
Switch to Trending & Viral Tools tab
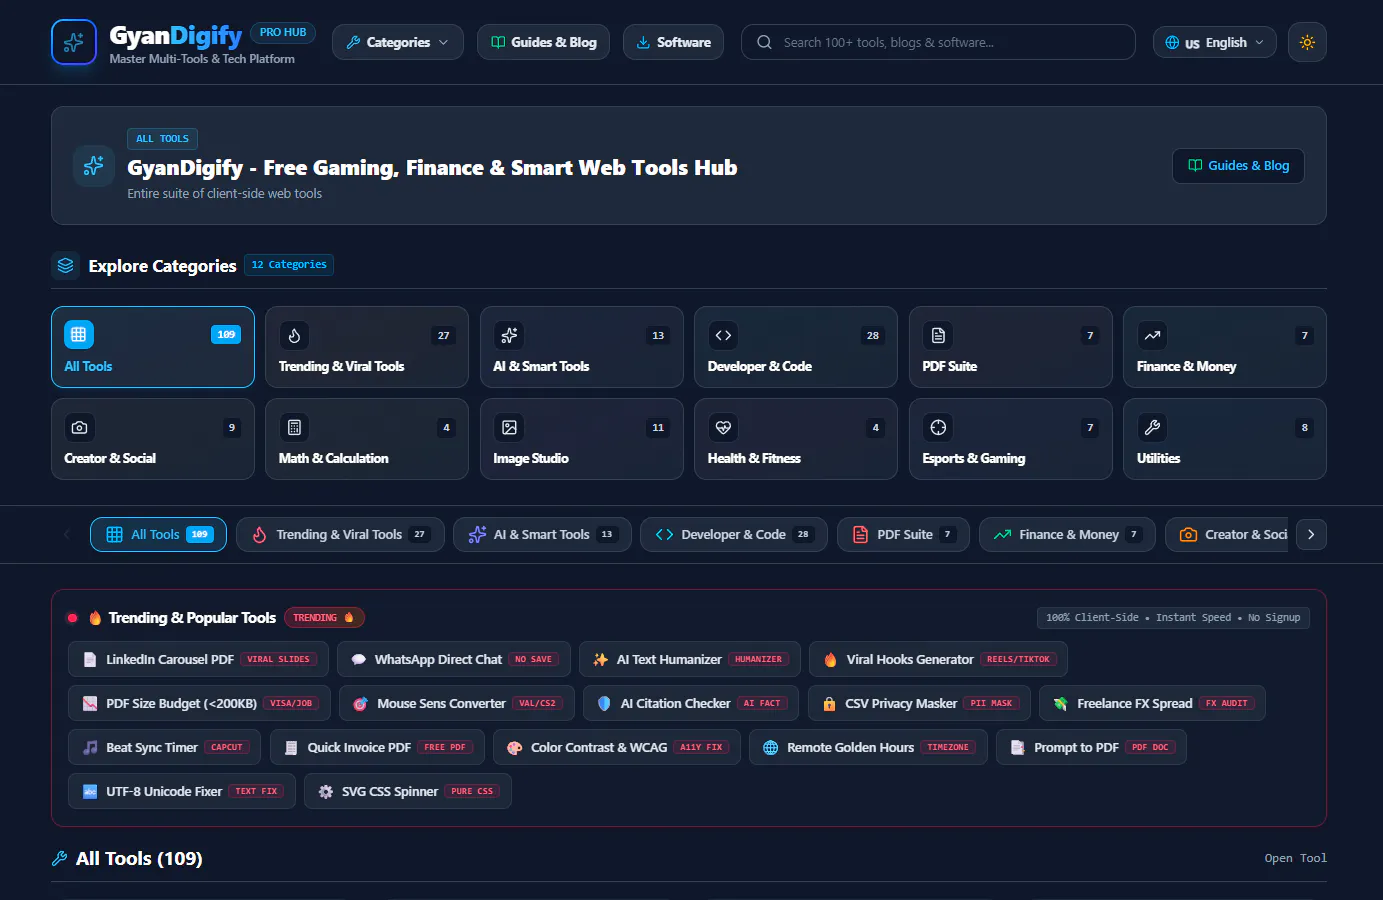(340, 535)
